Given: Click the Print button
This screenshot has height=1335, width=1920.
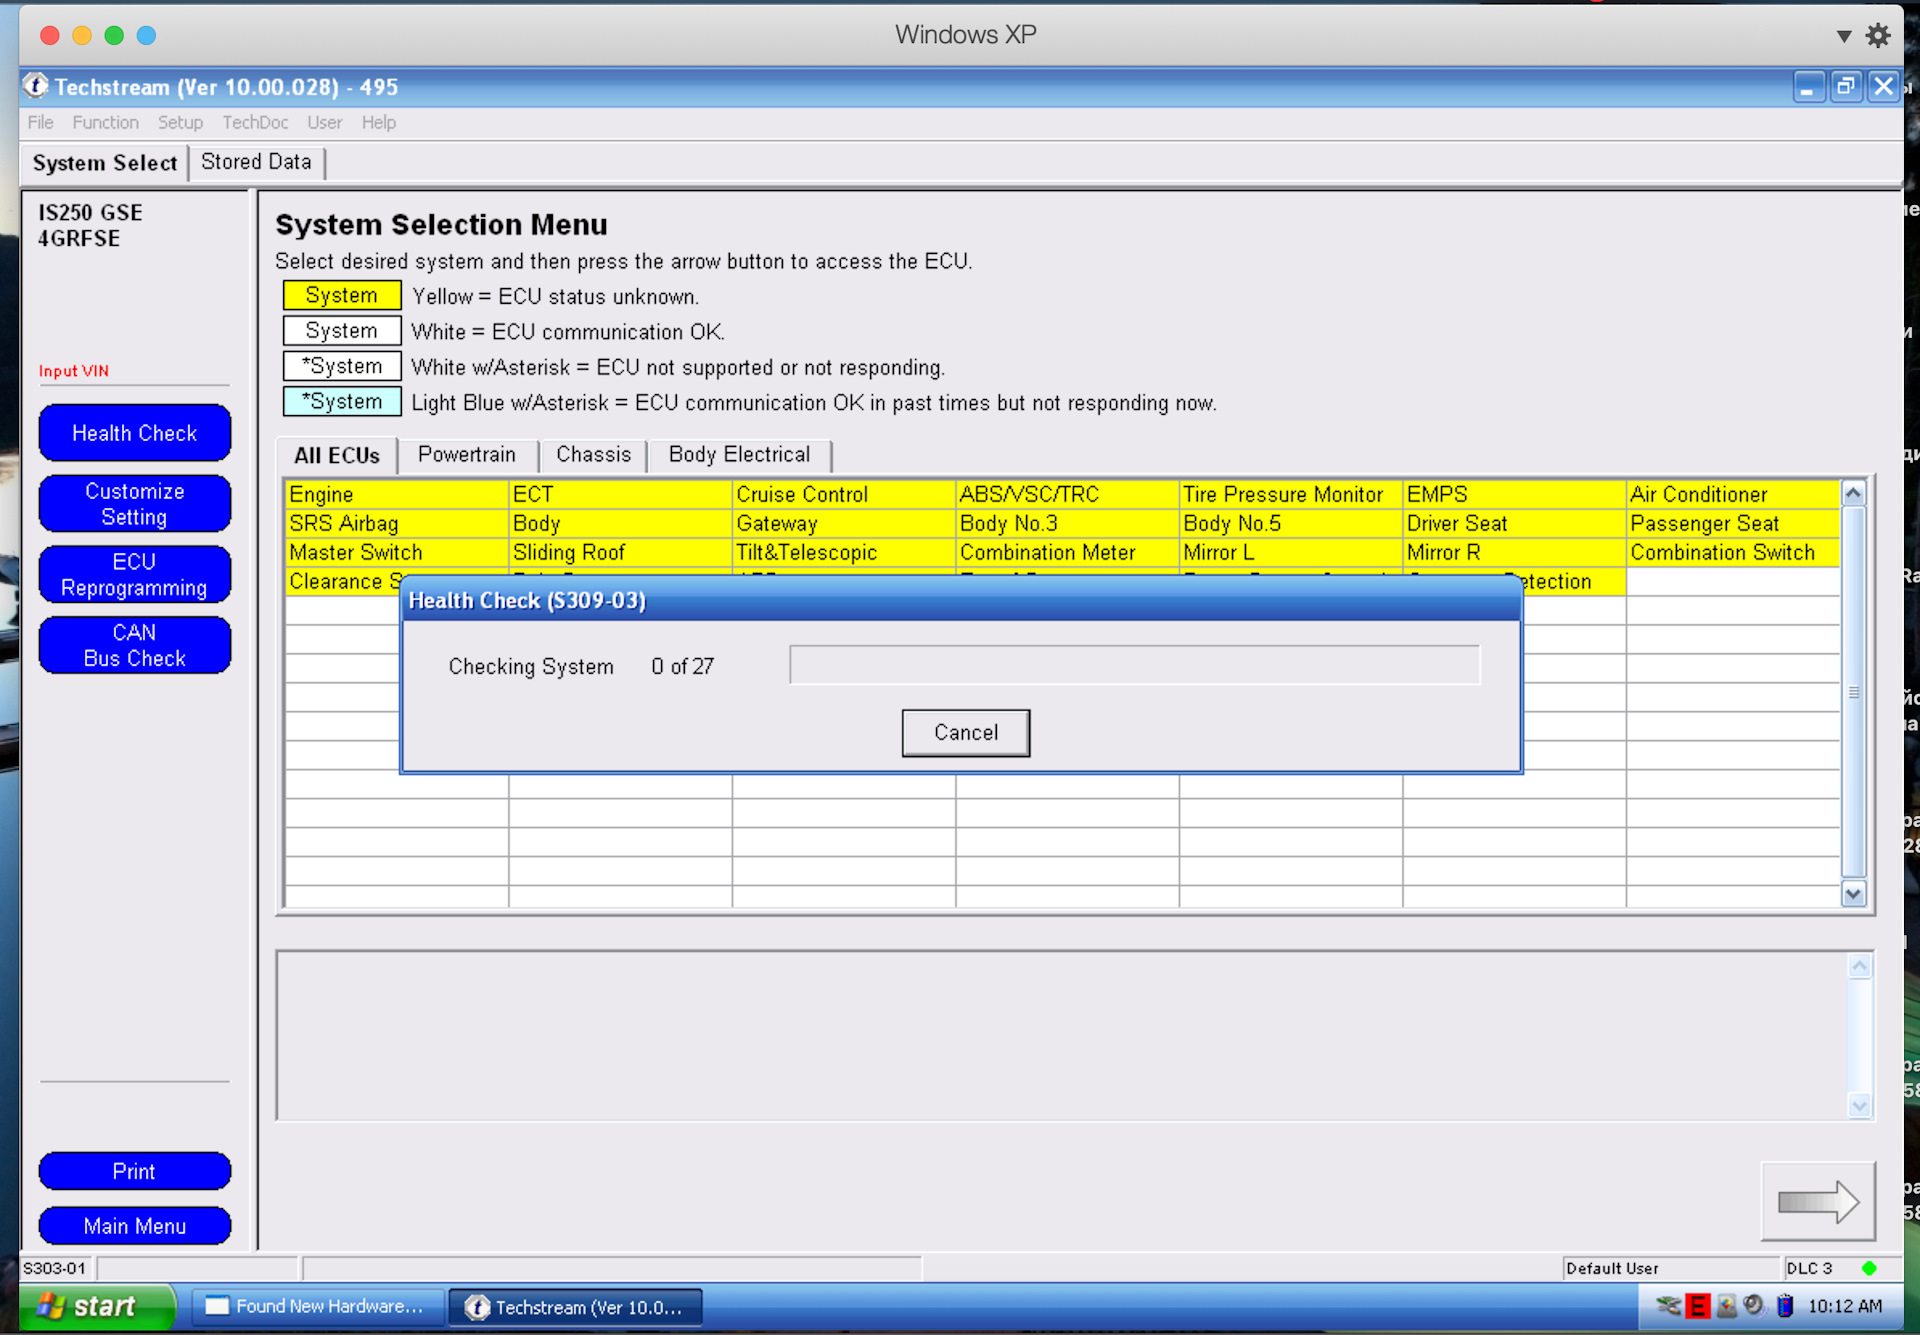Looking at the screenshot, I should (x=135, y=1171).
